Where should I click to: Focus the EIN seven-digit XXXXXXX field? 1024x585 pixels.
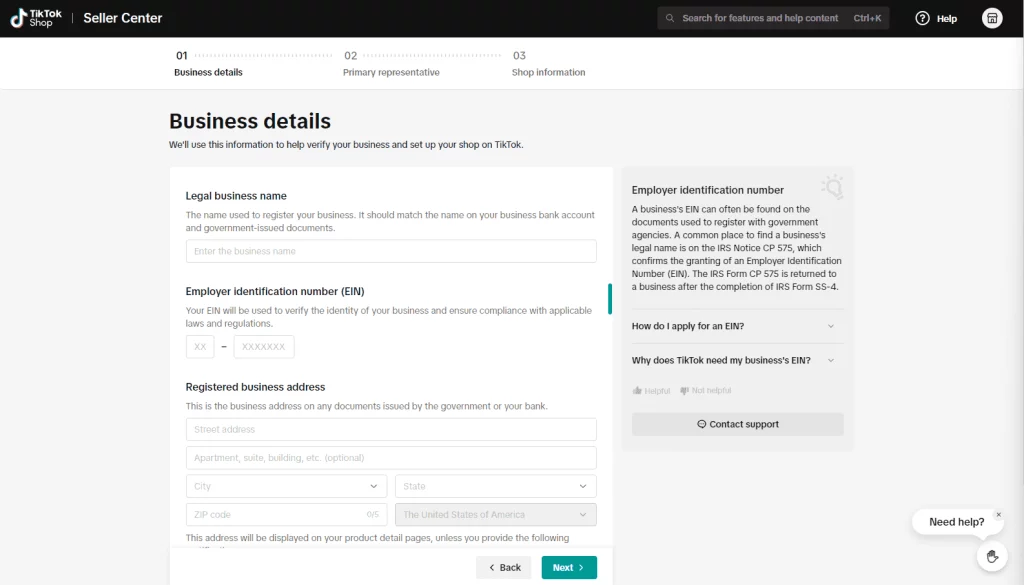pos(264,347)
